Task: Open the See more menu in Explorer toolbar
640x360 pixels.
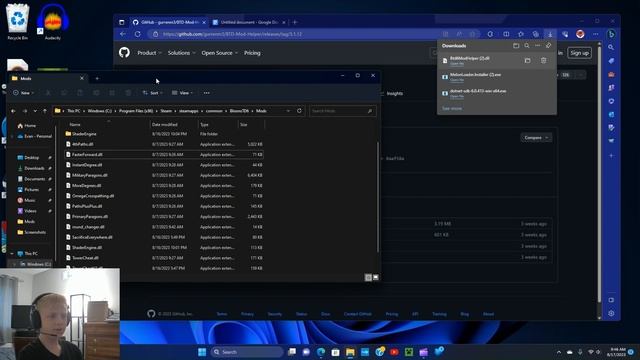Action: [207, 93]
